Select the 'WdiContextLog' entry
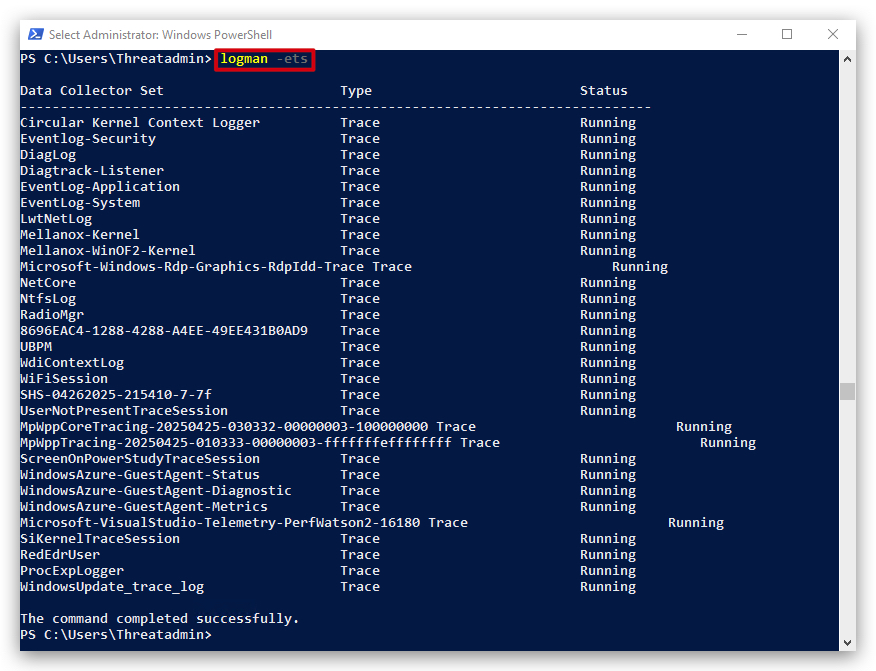The width and height of the screenshot is (876, 671). pyautogui.click(x=72, y=363)
